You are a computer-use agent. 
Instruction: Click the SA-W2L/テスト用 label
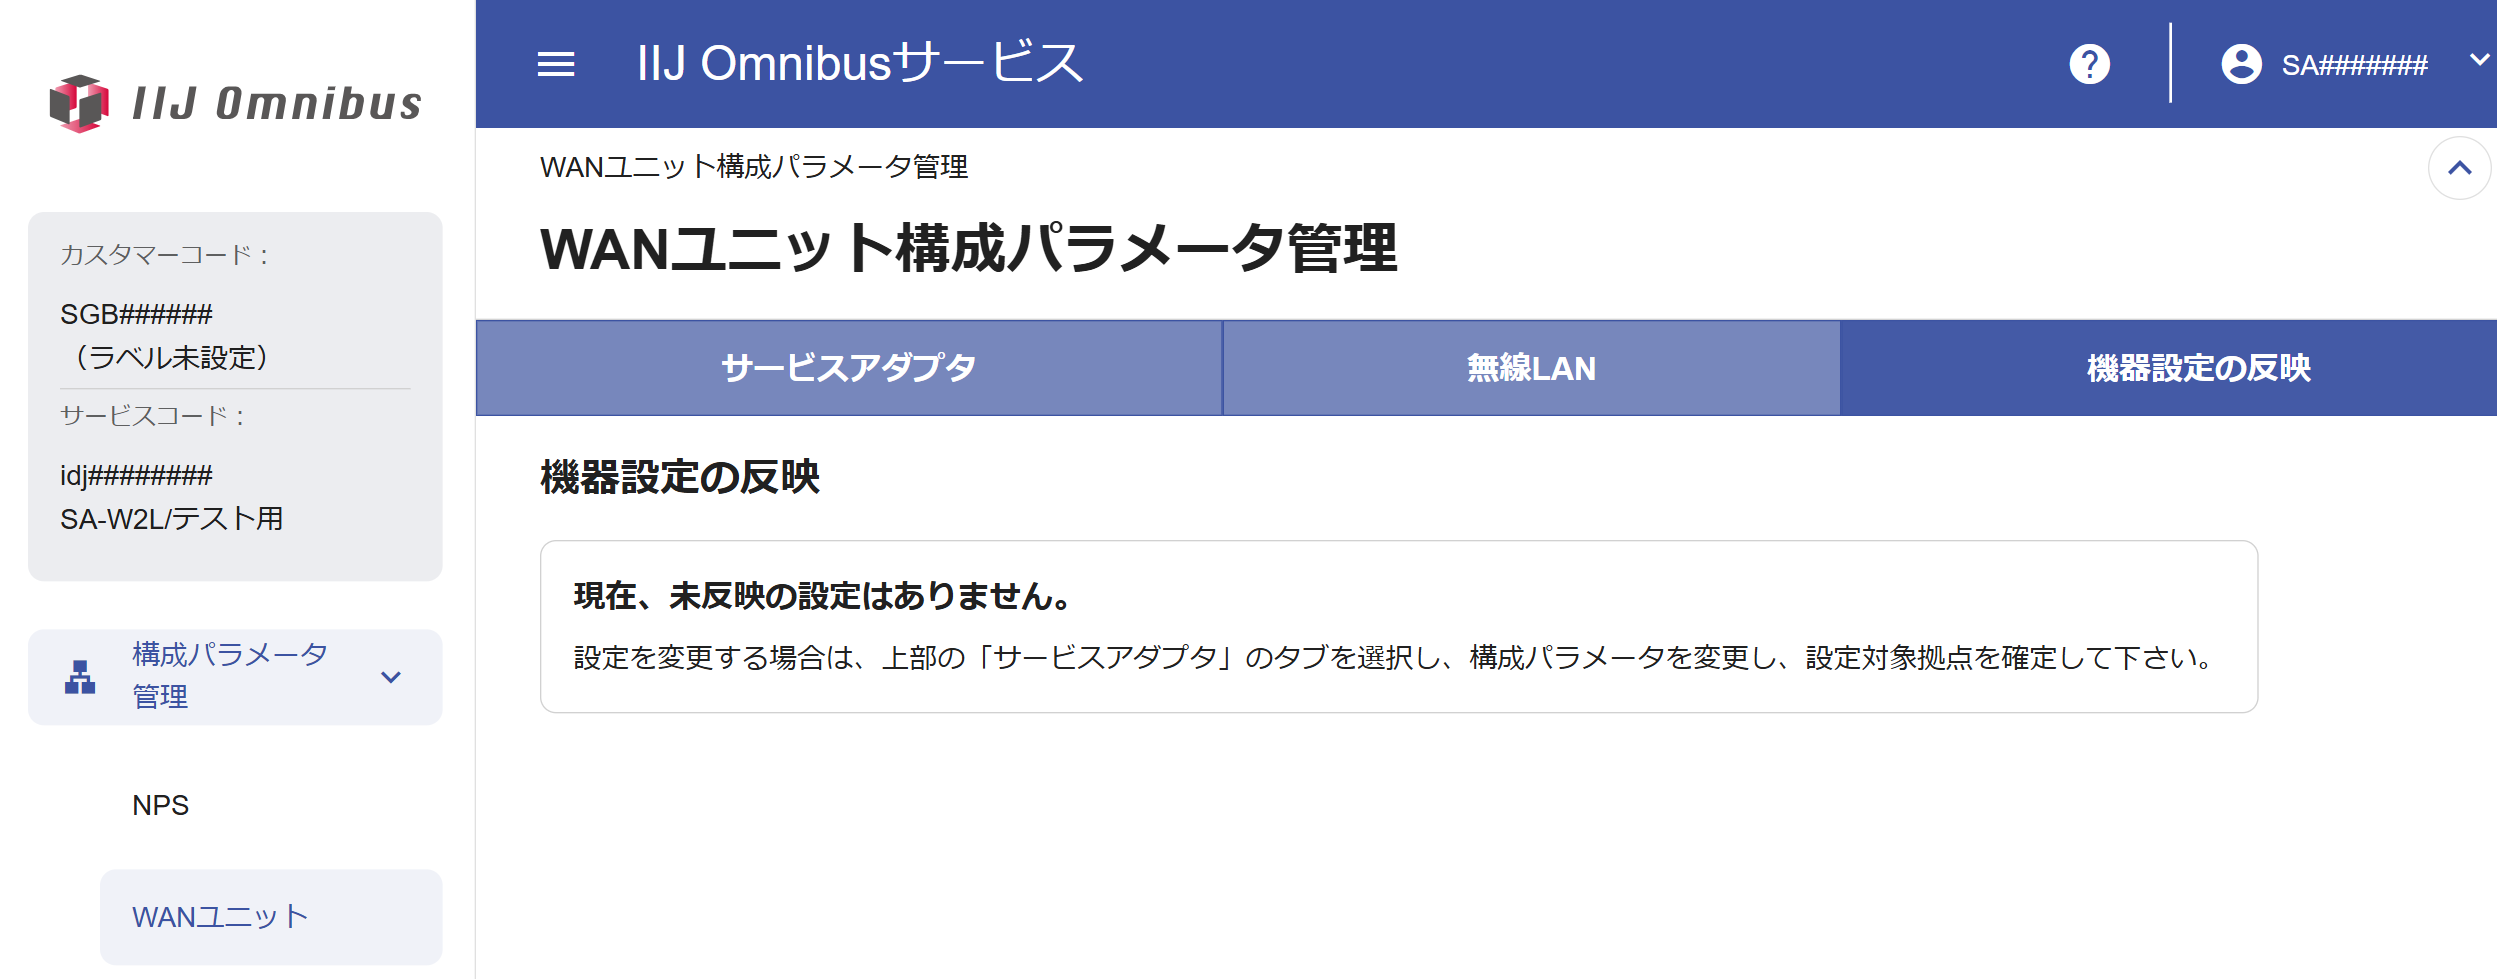pyautogui.click(x=171, y=519)
